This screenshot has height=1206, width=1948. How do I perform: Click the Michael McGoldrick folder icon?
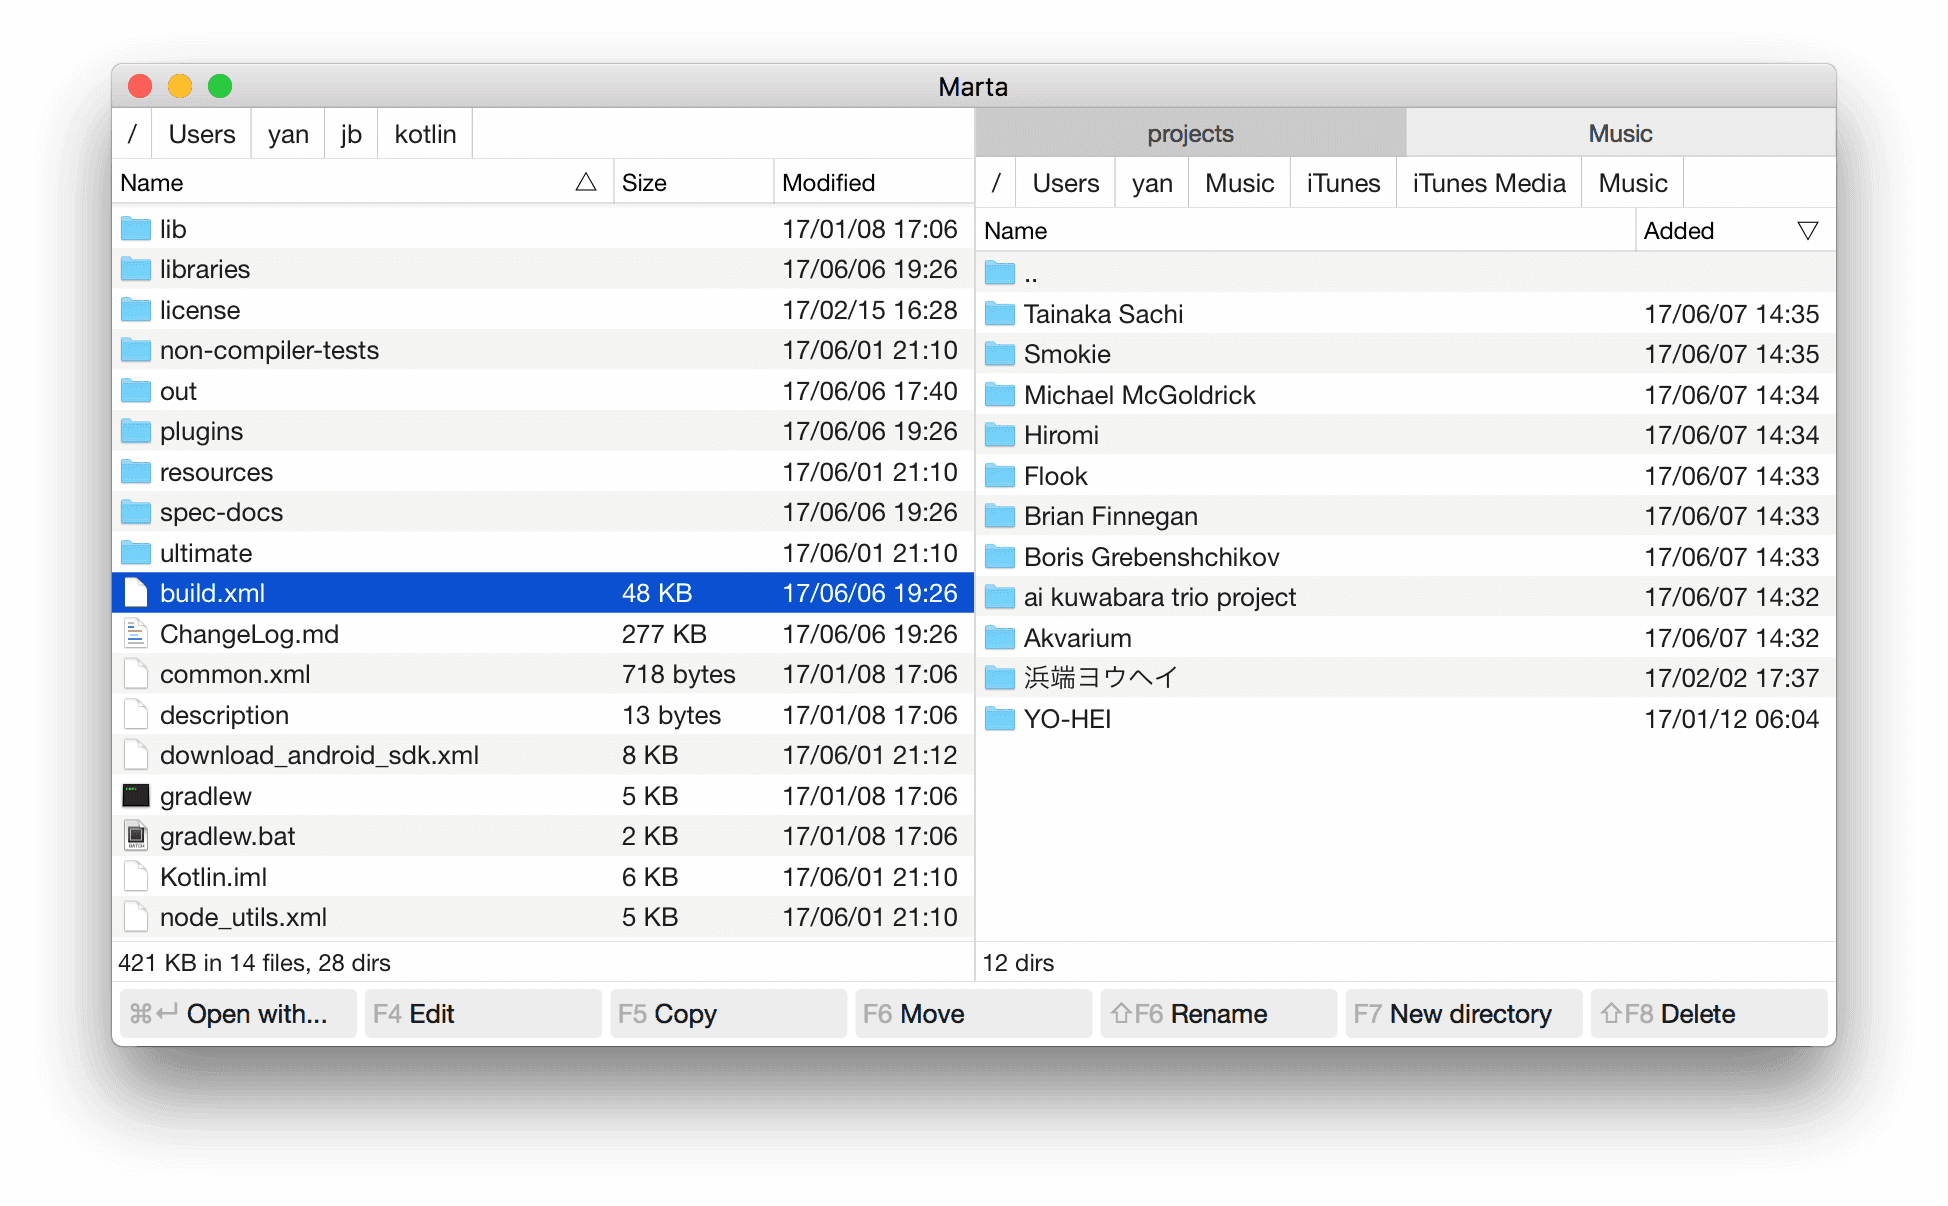(1000, 395)
